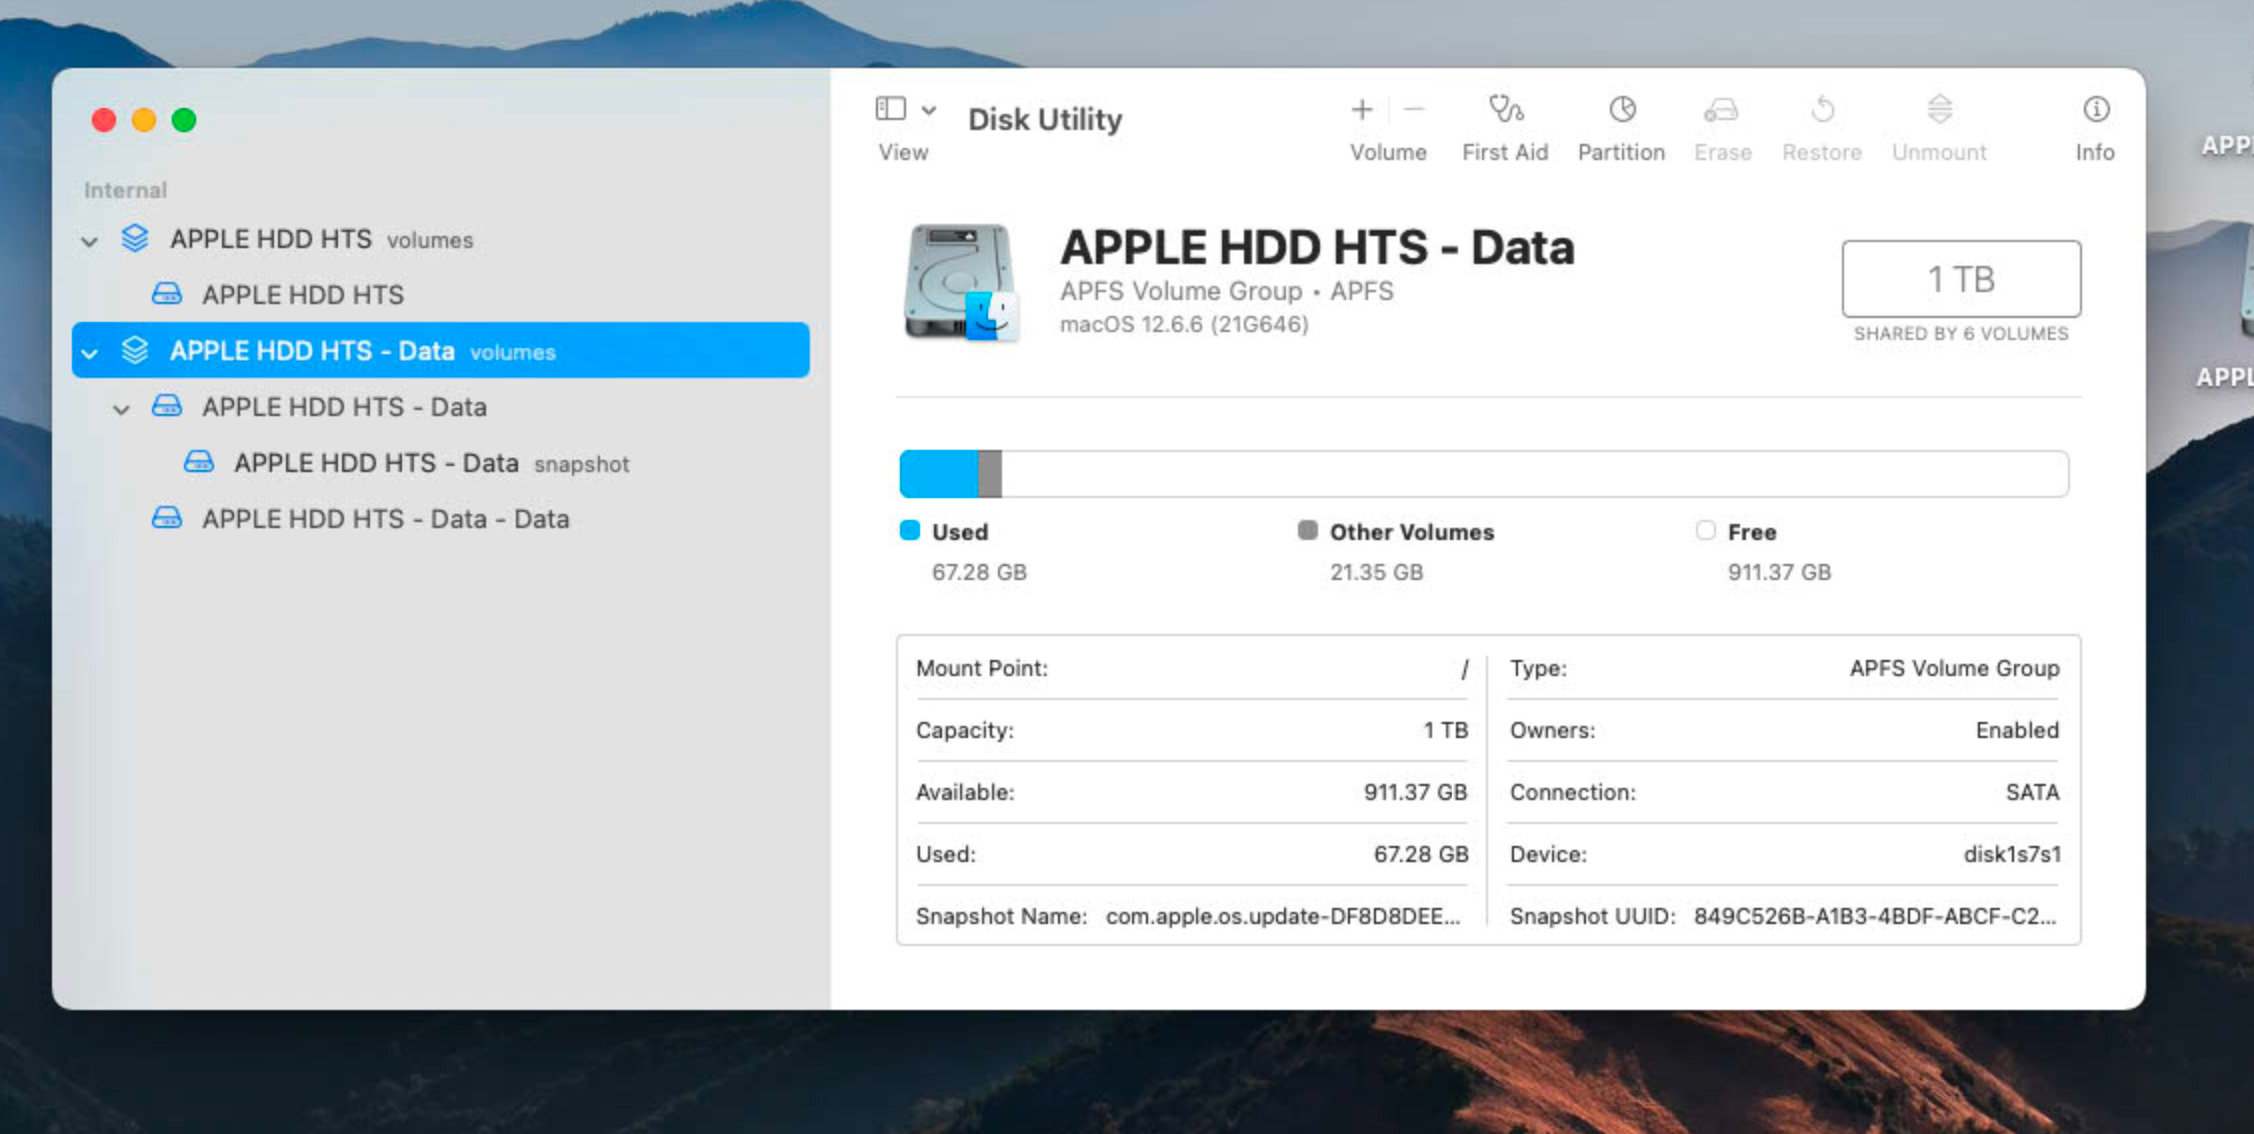2254x1134 pixels.
Task: Toggle the Used storage legend indicator
Action: point(909,531)
